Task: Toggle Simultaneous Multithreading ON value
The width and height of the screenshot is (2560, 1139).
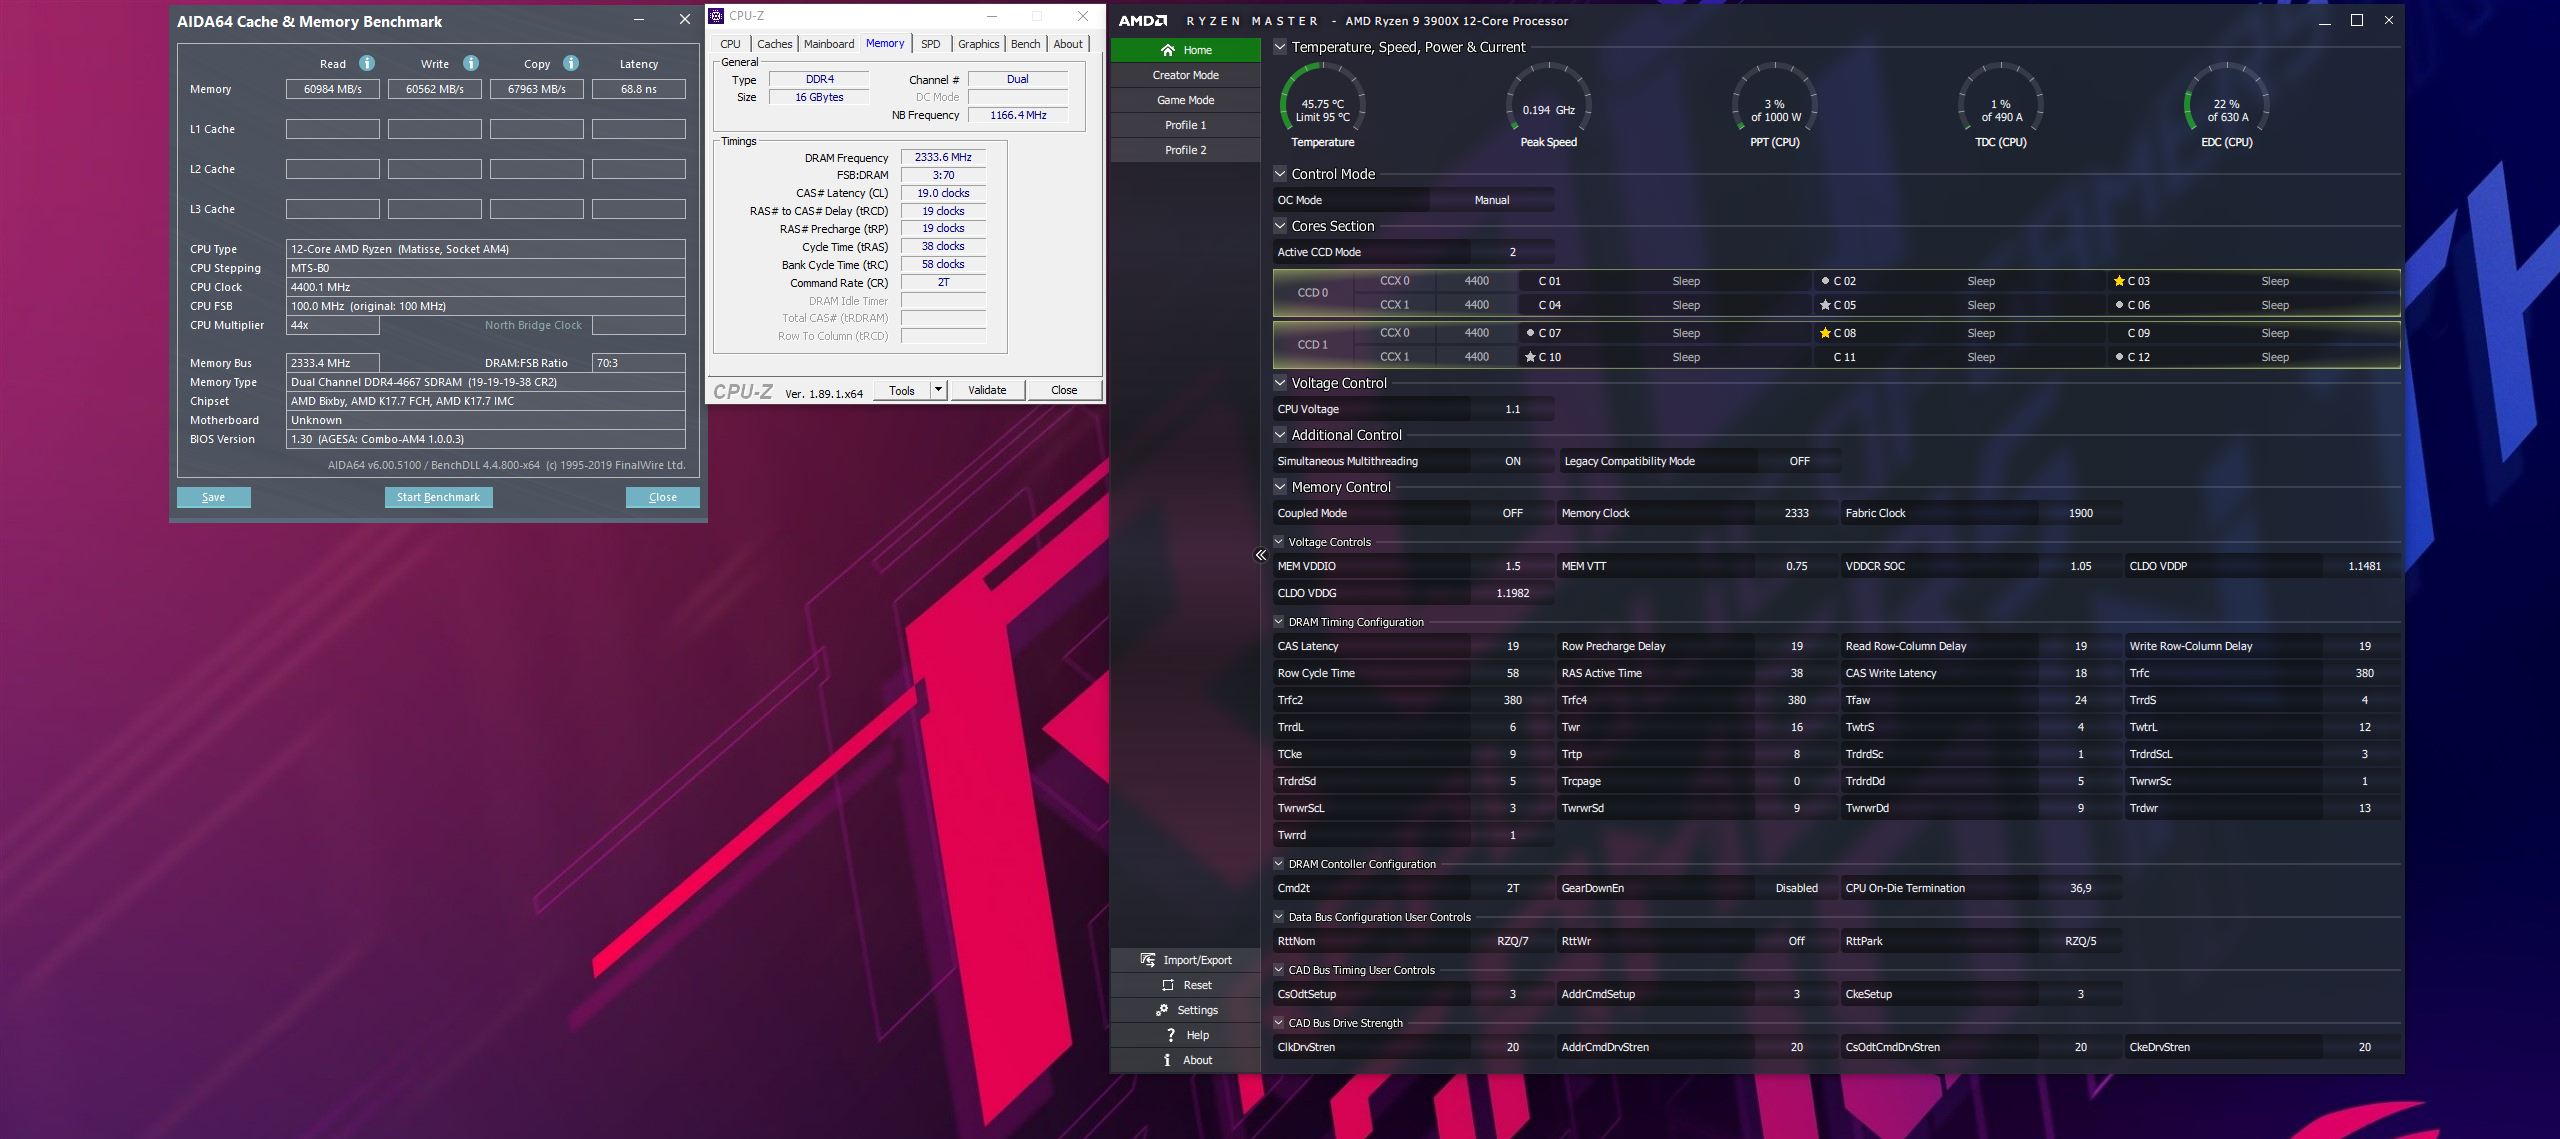Action: coord(1512,461)
